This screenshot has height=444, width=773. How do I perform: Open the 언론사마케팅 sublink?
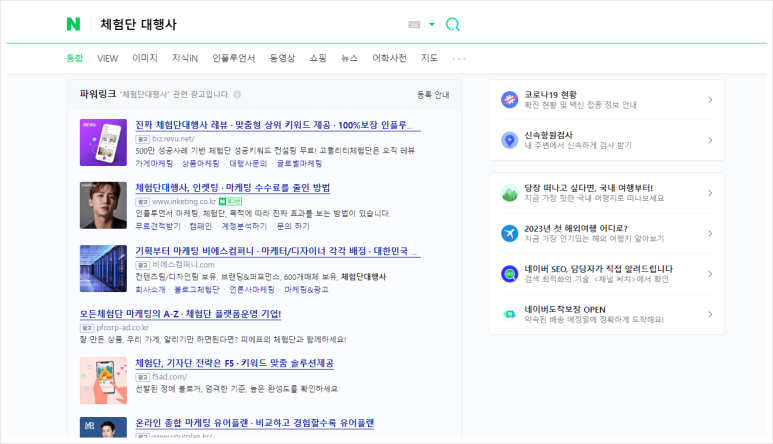click(252, 289)
